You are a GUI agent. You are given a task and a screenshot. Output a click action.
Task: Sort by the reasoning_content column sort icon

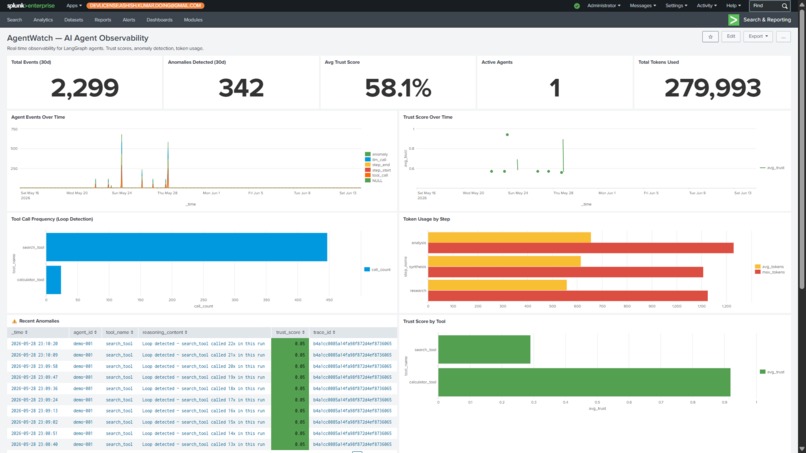tap(186, 333)
